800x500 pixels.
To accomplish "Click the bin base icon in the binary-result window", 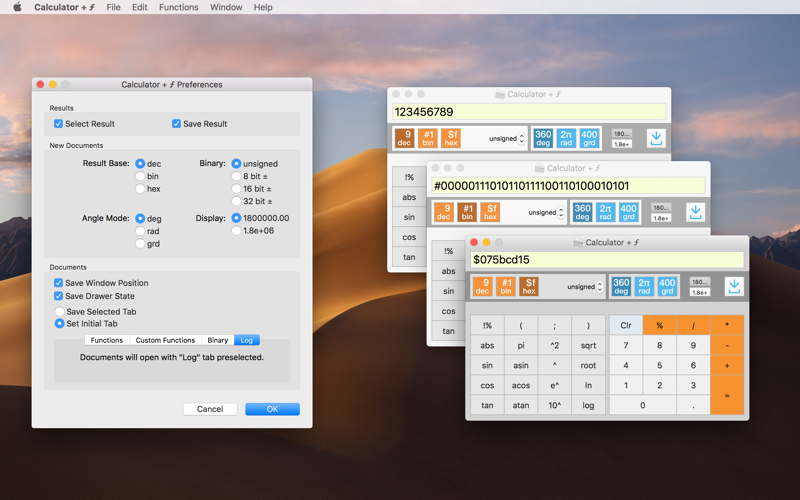I will pyautogui.click(x=467, y=212).
